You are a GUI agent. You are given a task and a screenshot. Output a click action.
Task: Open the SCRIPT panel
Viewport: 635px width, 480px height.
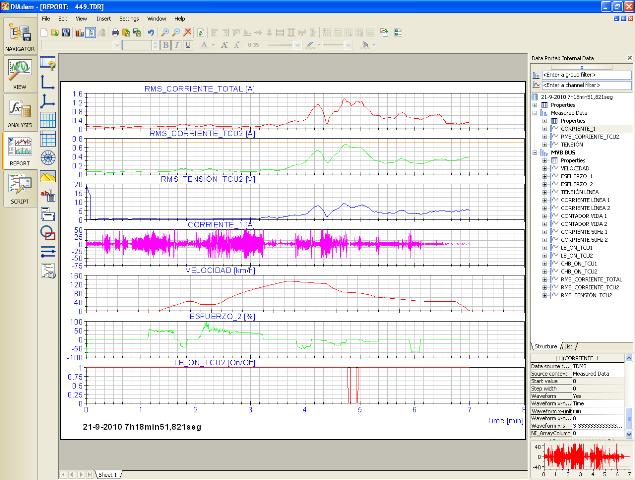(x=19, y=188)
